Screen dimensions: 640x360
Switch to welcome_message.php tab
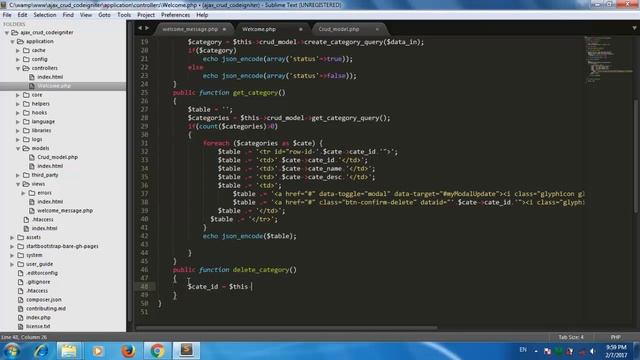click(x=190, y=29)
